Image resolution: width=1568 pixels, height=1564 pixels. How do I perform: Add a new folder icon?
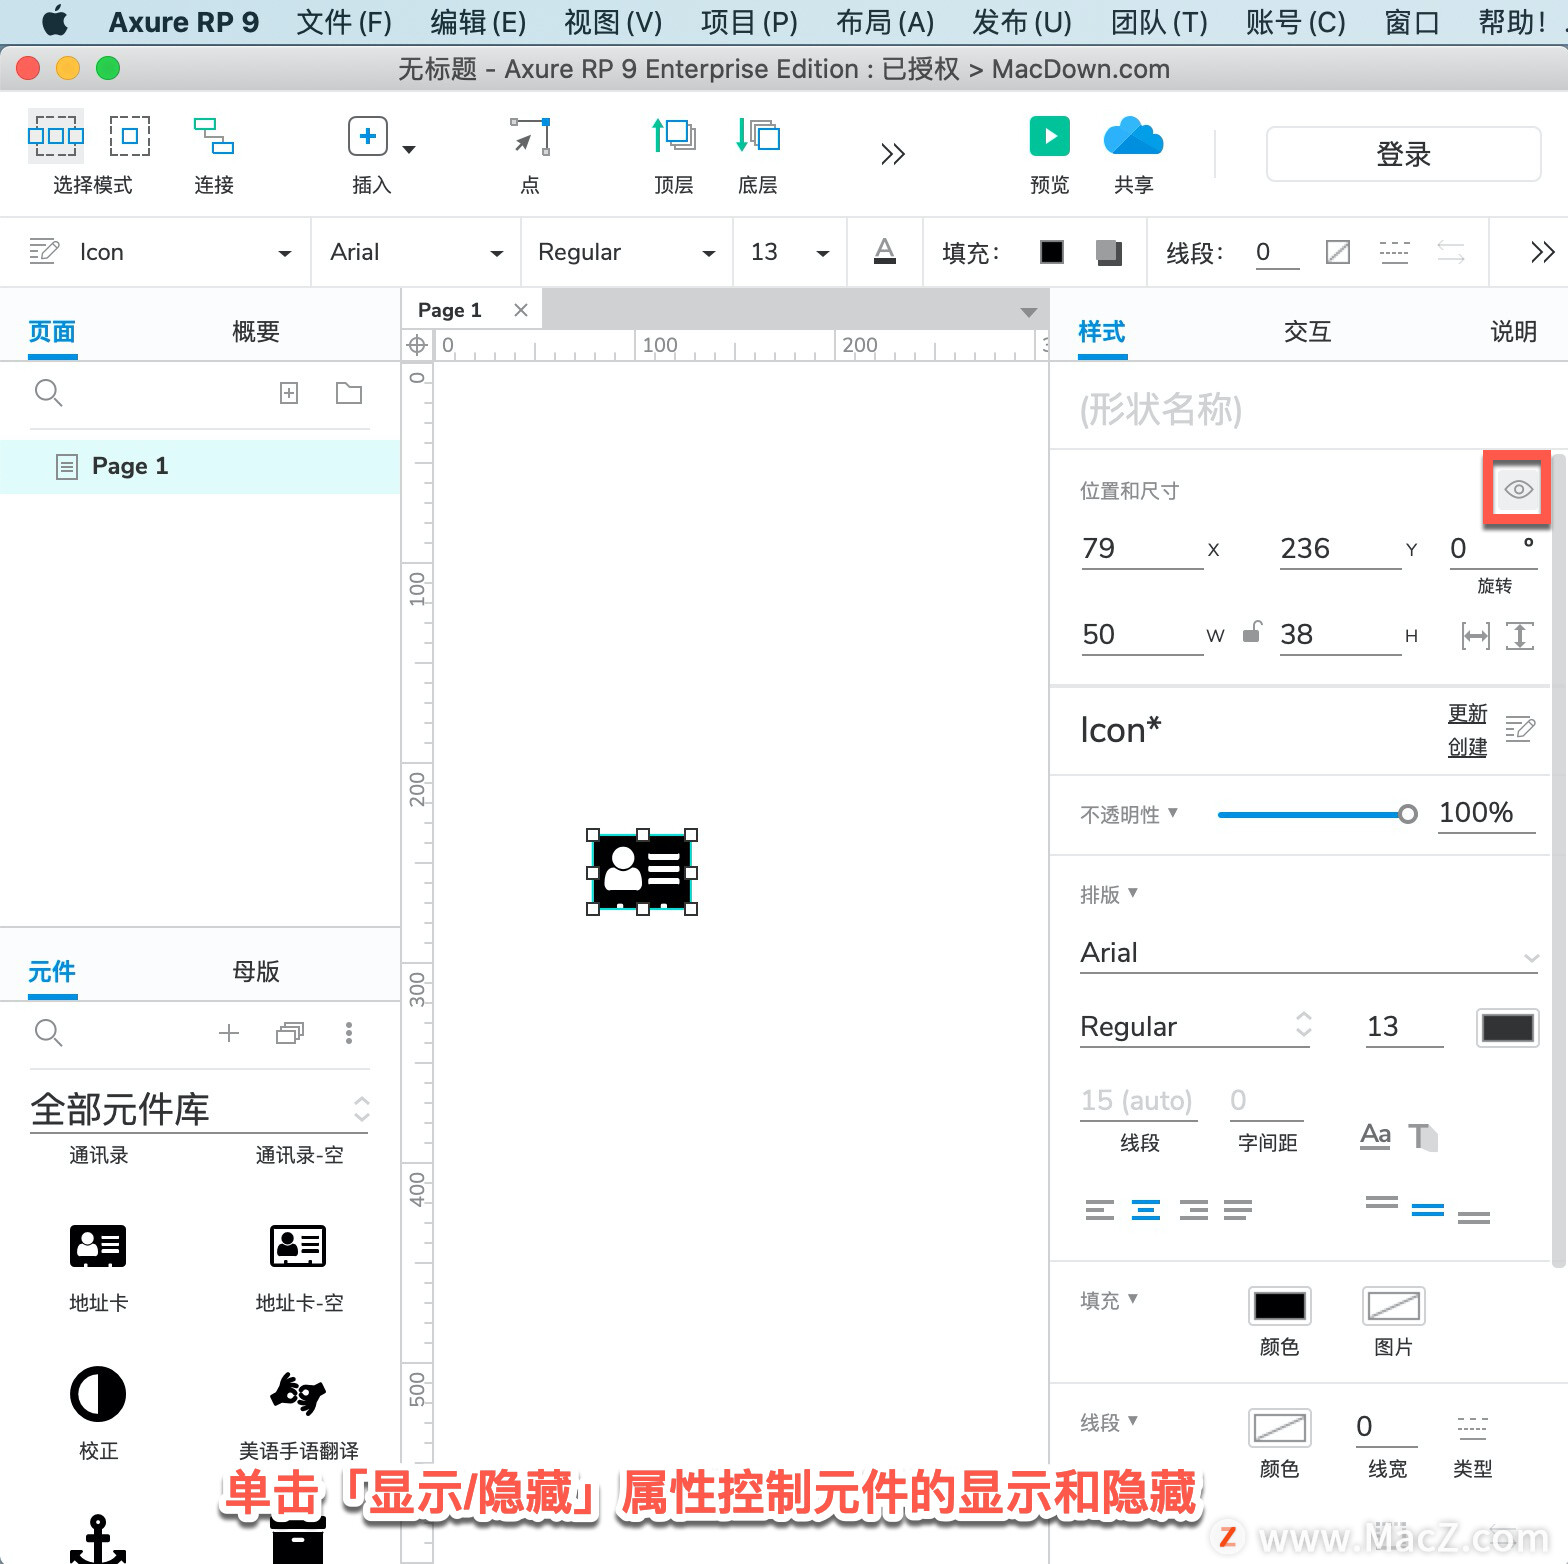pos(349,393)
